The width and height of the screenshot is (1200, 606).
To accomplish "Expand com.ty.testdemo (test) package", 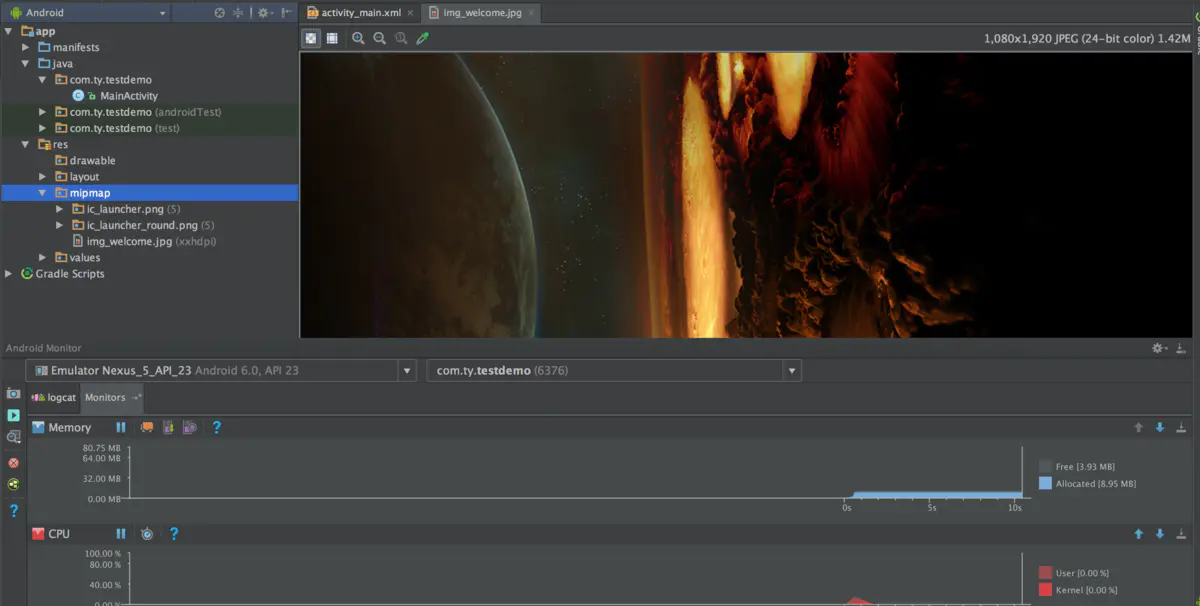I will 42,128.
